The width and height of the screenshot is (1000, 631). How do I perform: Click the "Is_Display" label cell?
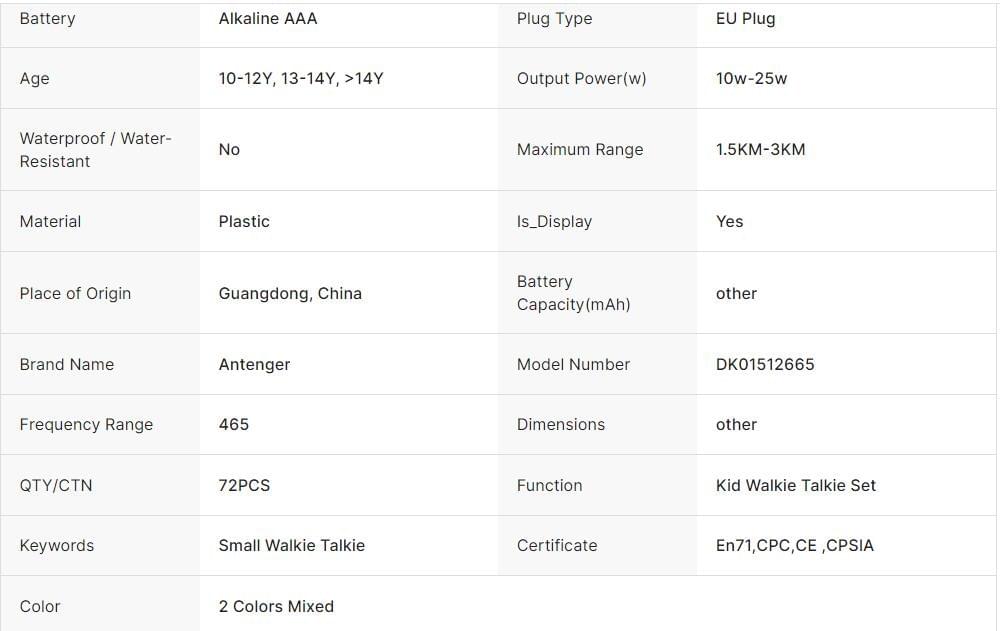pyautogui.click(x=554, y=222)
